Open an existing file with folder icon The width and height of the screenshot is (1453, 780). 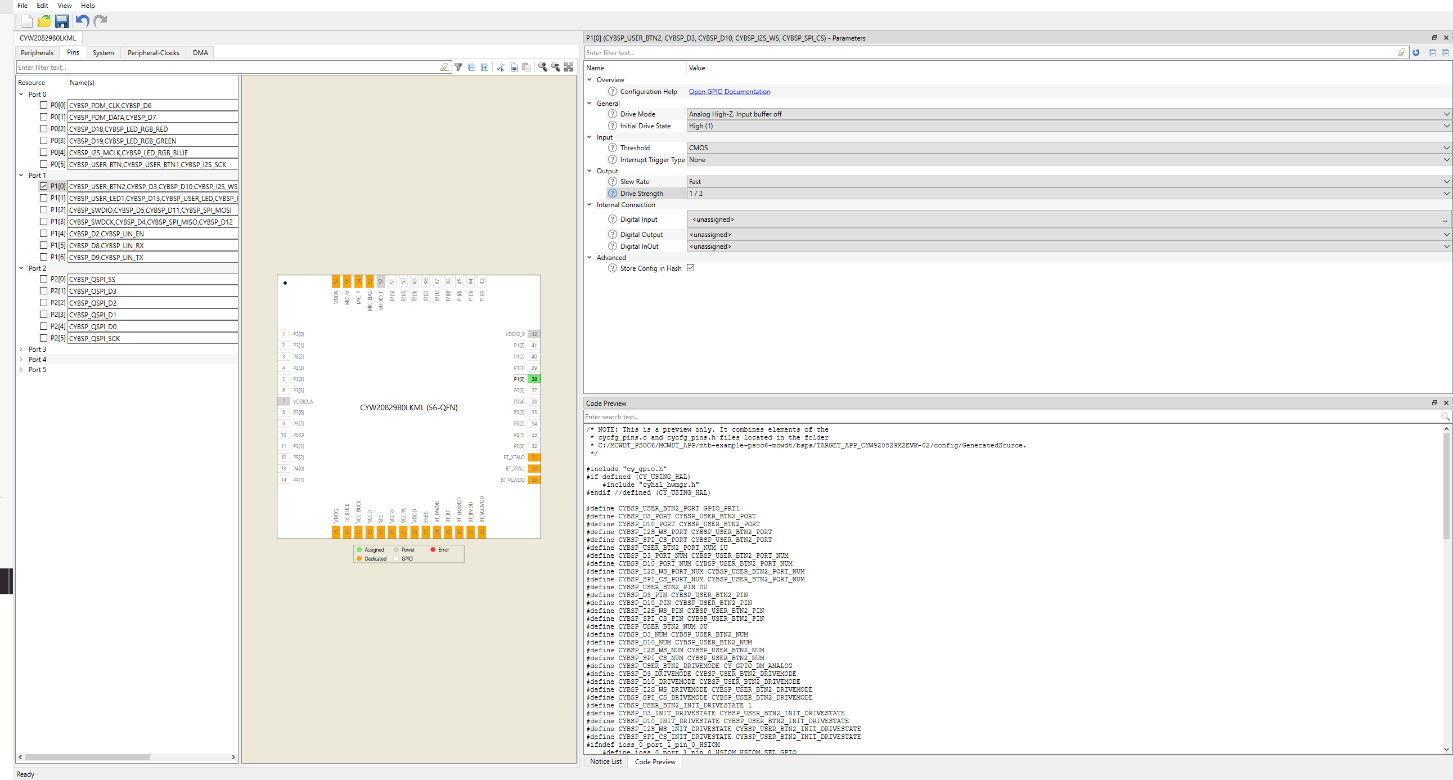[44, 20]
